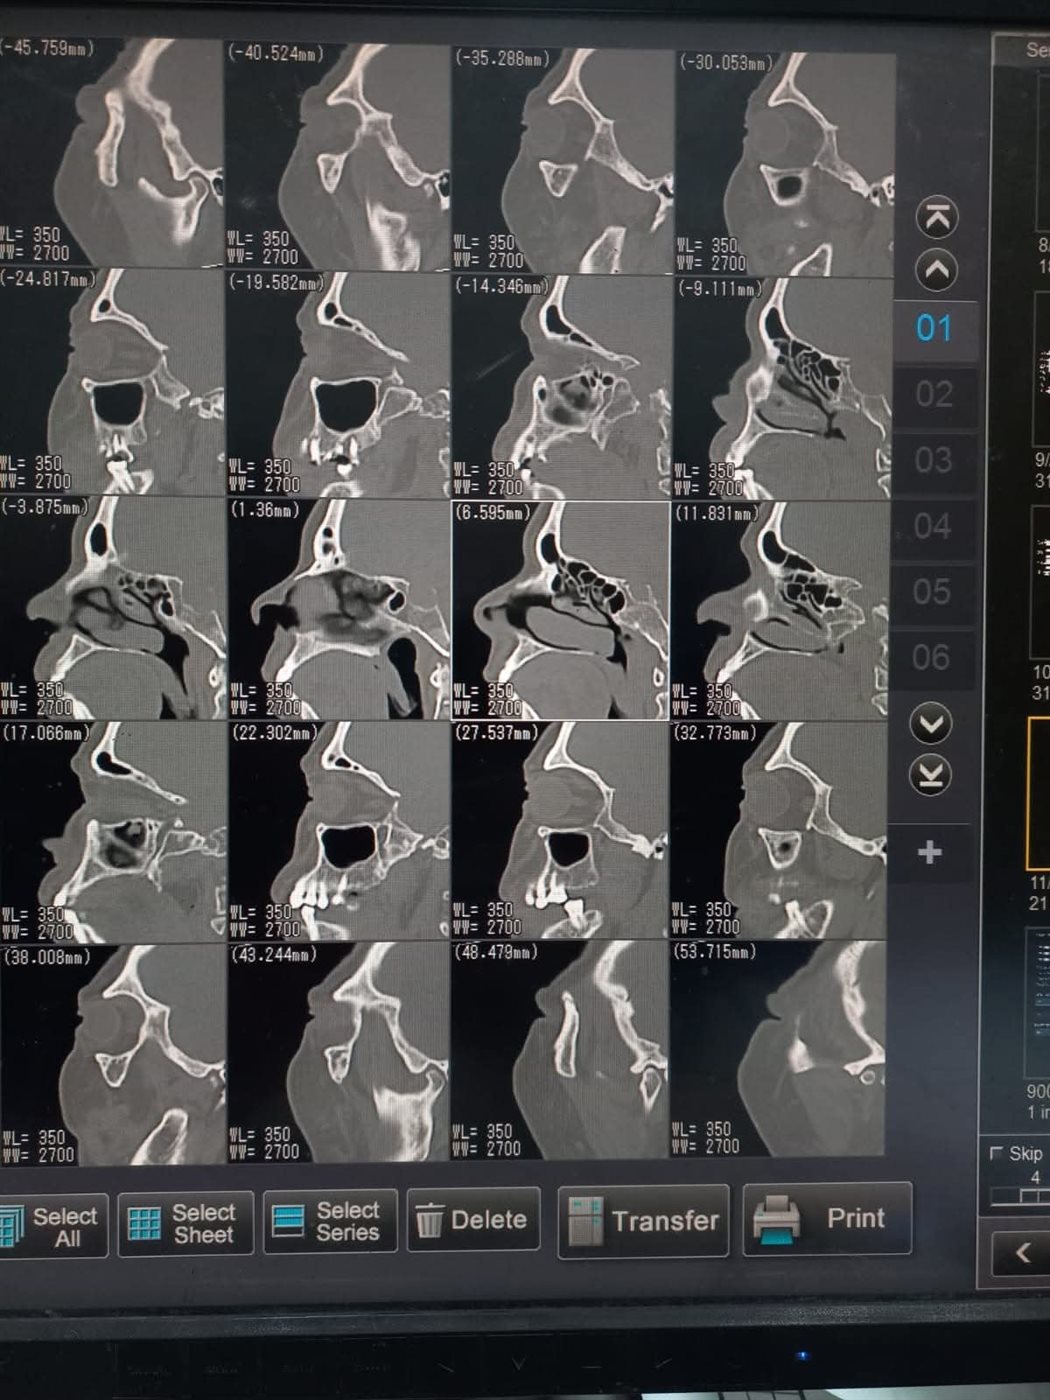
Task: Go to the next film sheet
Action: coord(931,723)
